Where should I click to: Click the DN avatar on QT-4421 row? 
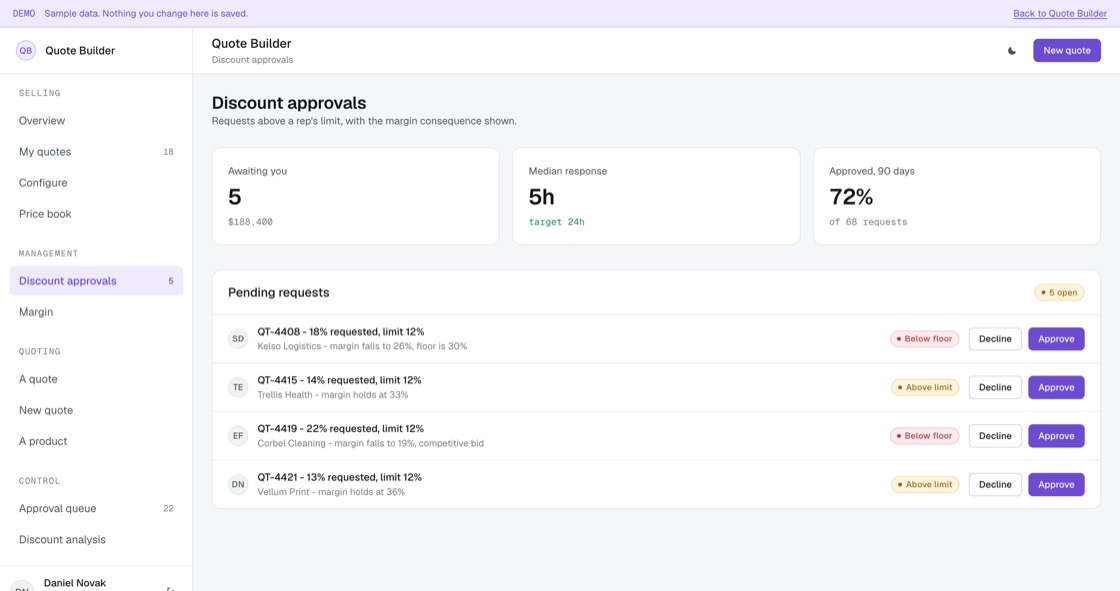238,485
